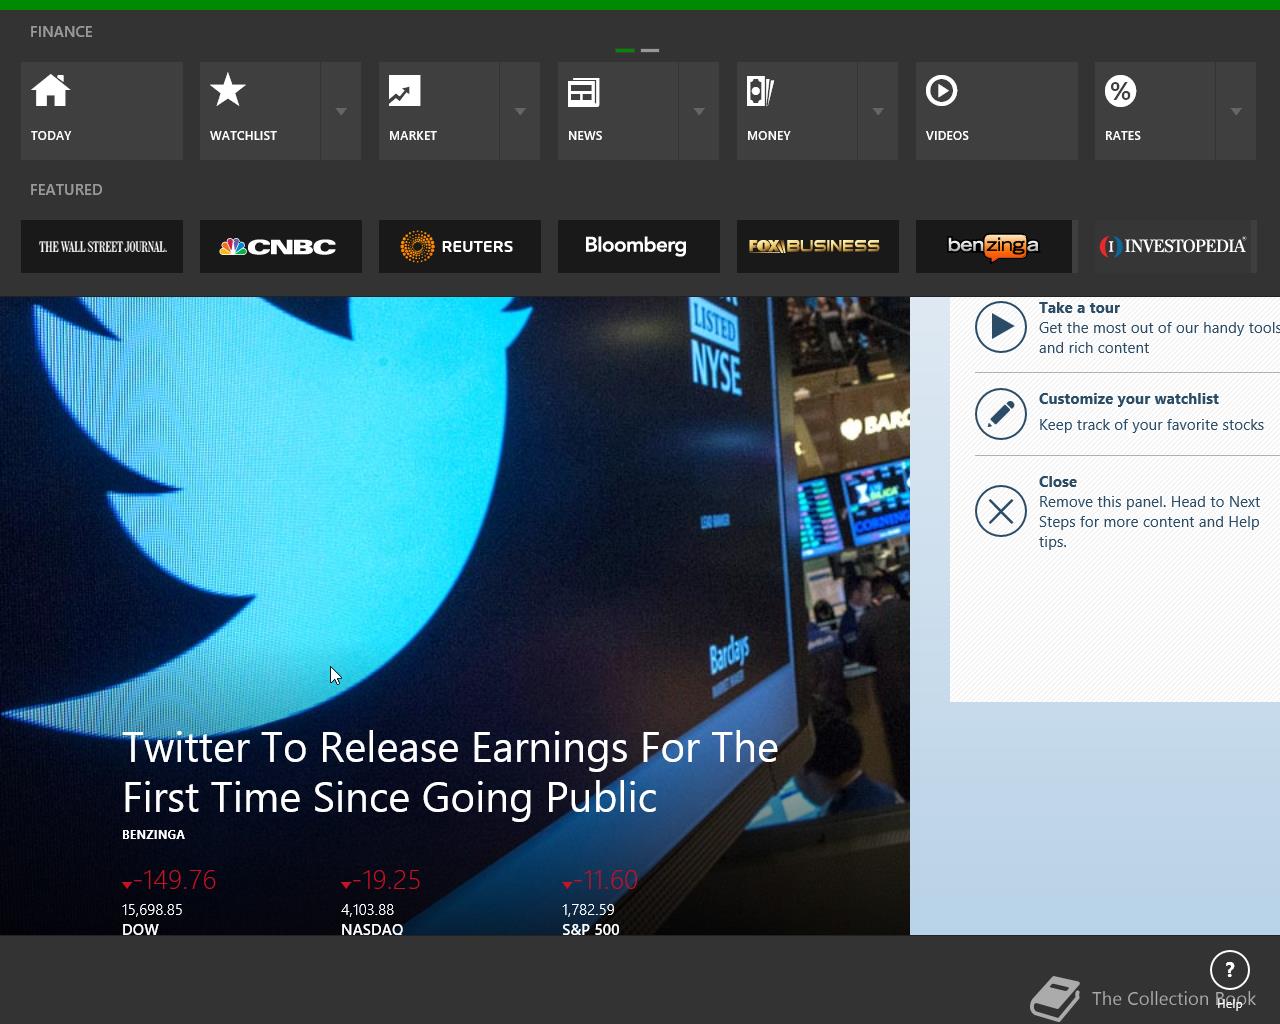Click the Close panel X icon
Viewport: 1280px width, 1024px height.
coord(1001,511)
